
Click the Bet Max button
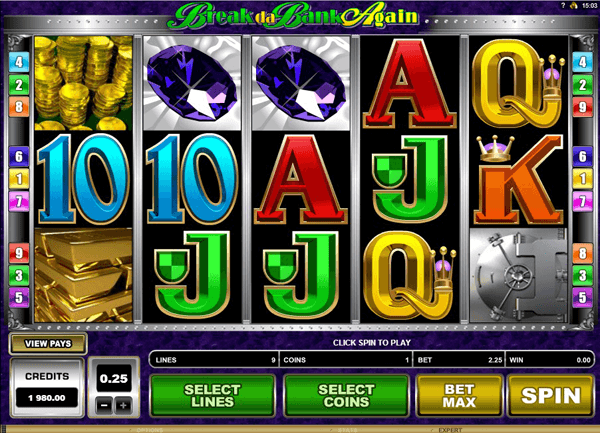point(459,396)
